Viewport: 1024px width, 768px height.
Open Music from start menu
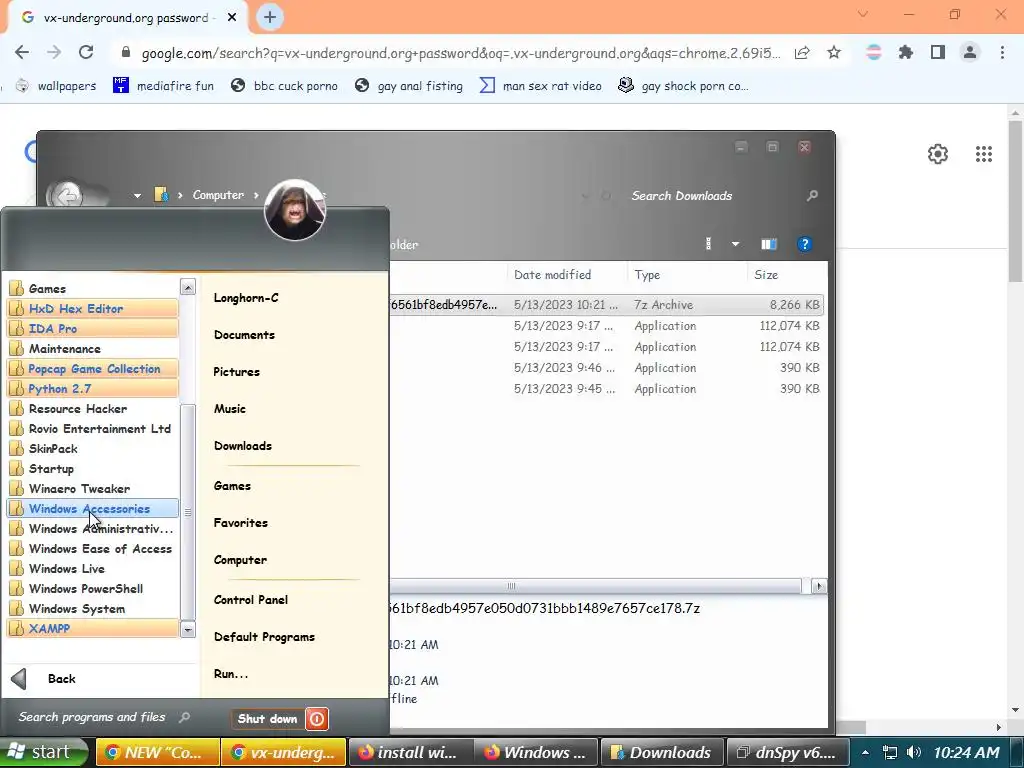(x=230, y=409)
